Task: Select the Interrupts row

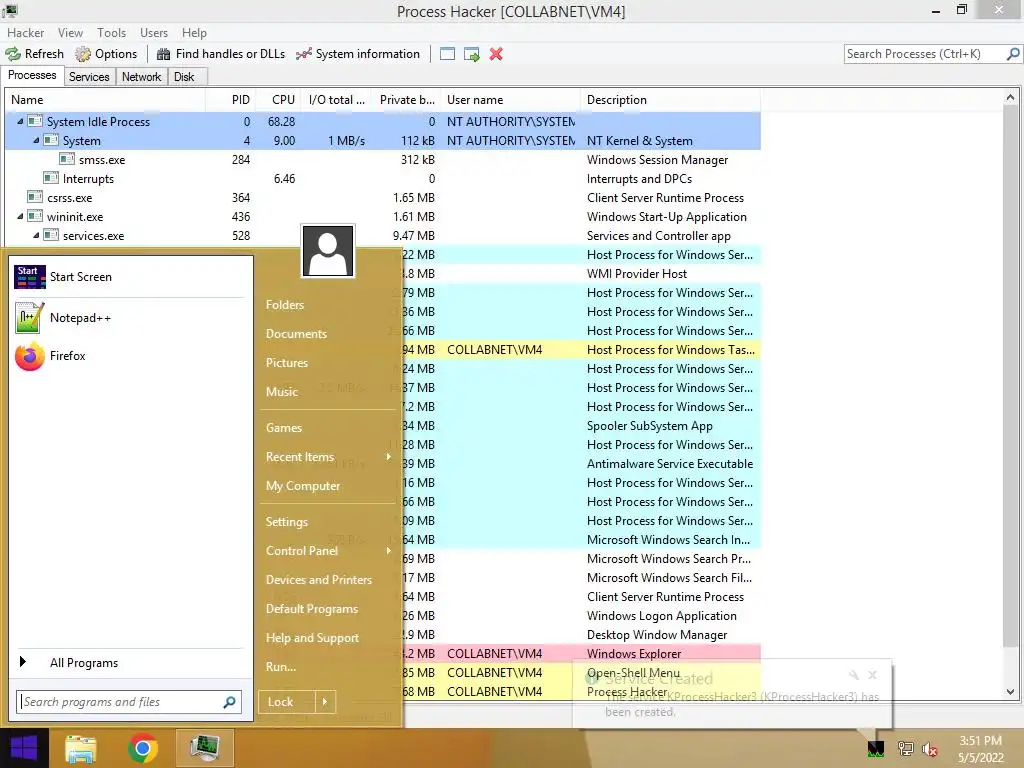Action: point(383,178)
